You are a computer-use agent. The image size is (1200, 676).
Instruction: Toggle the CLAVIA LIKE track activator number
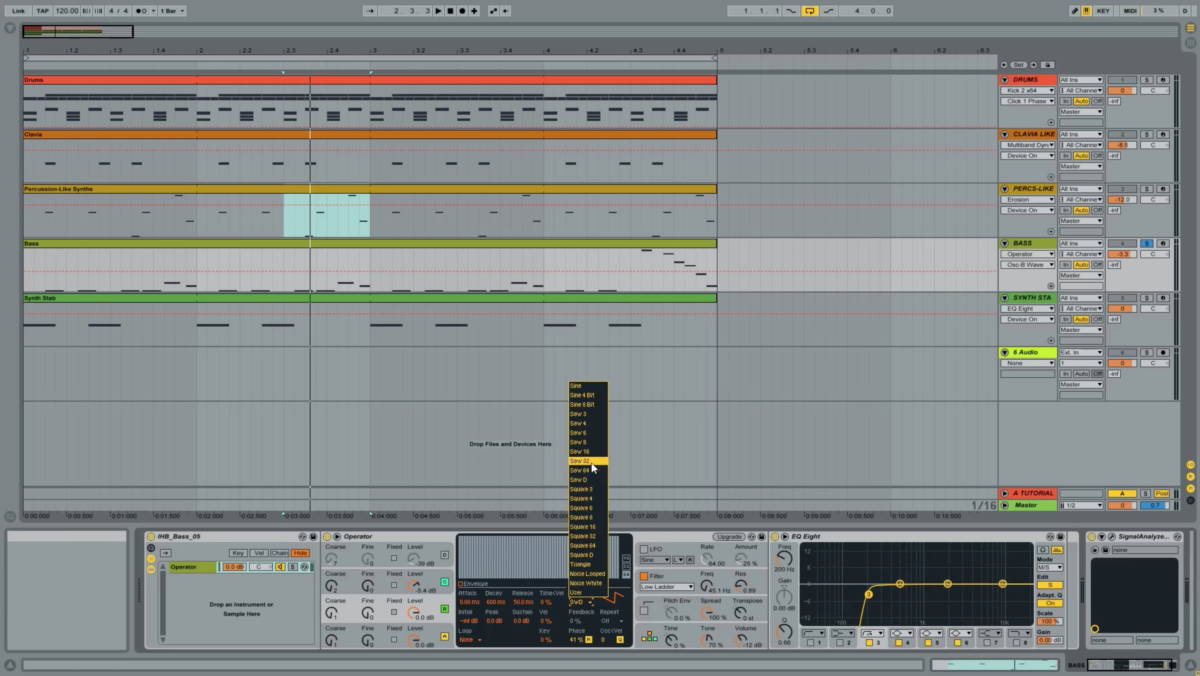(1123, 134)
